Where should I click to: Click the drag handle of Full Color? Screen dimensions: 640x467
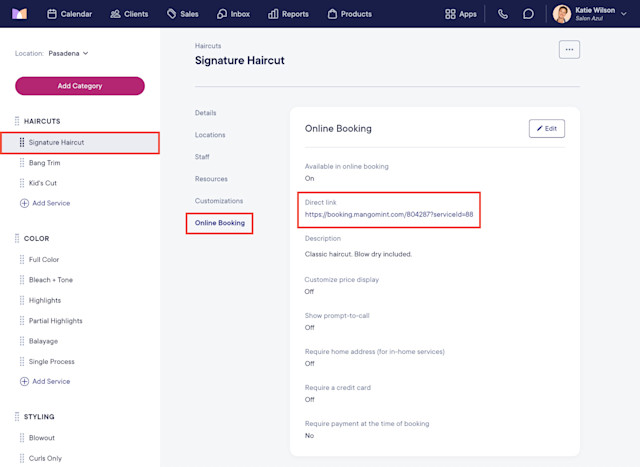click(22, 260)
